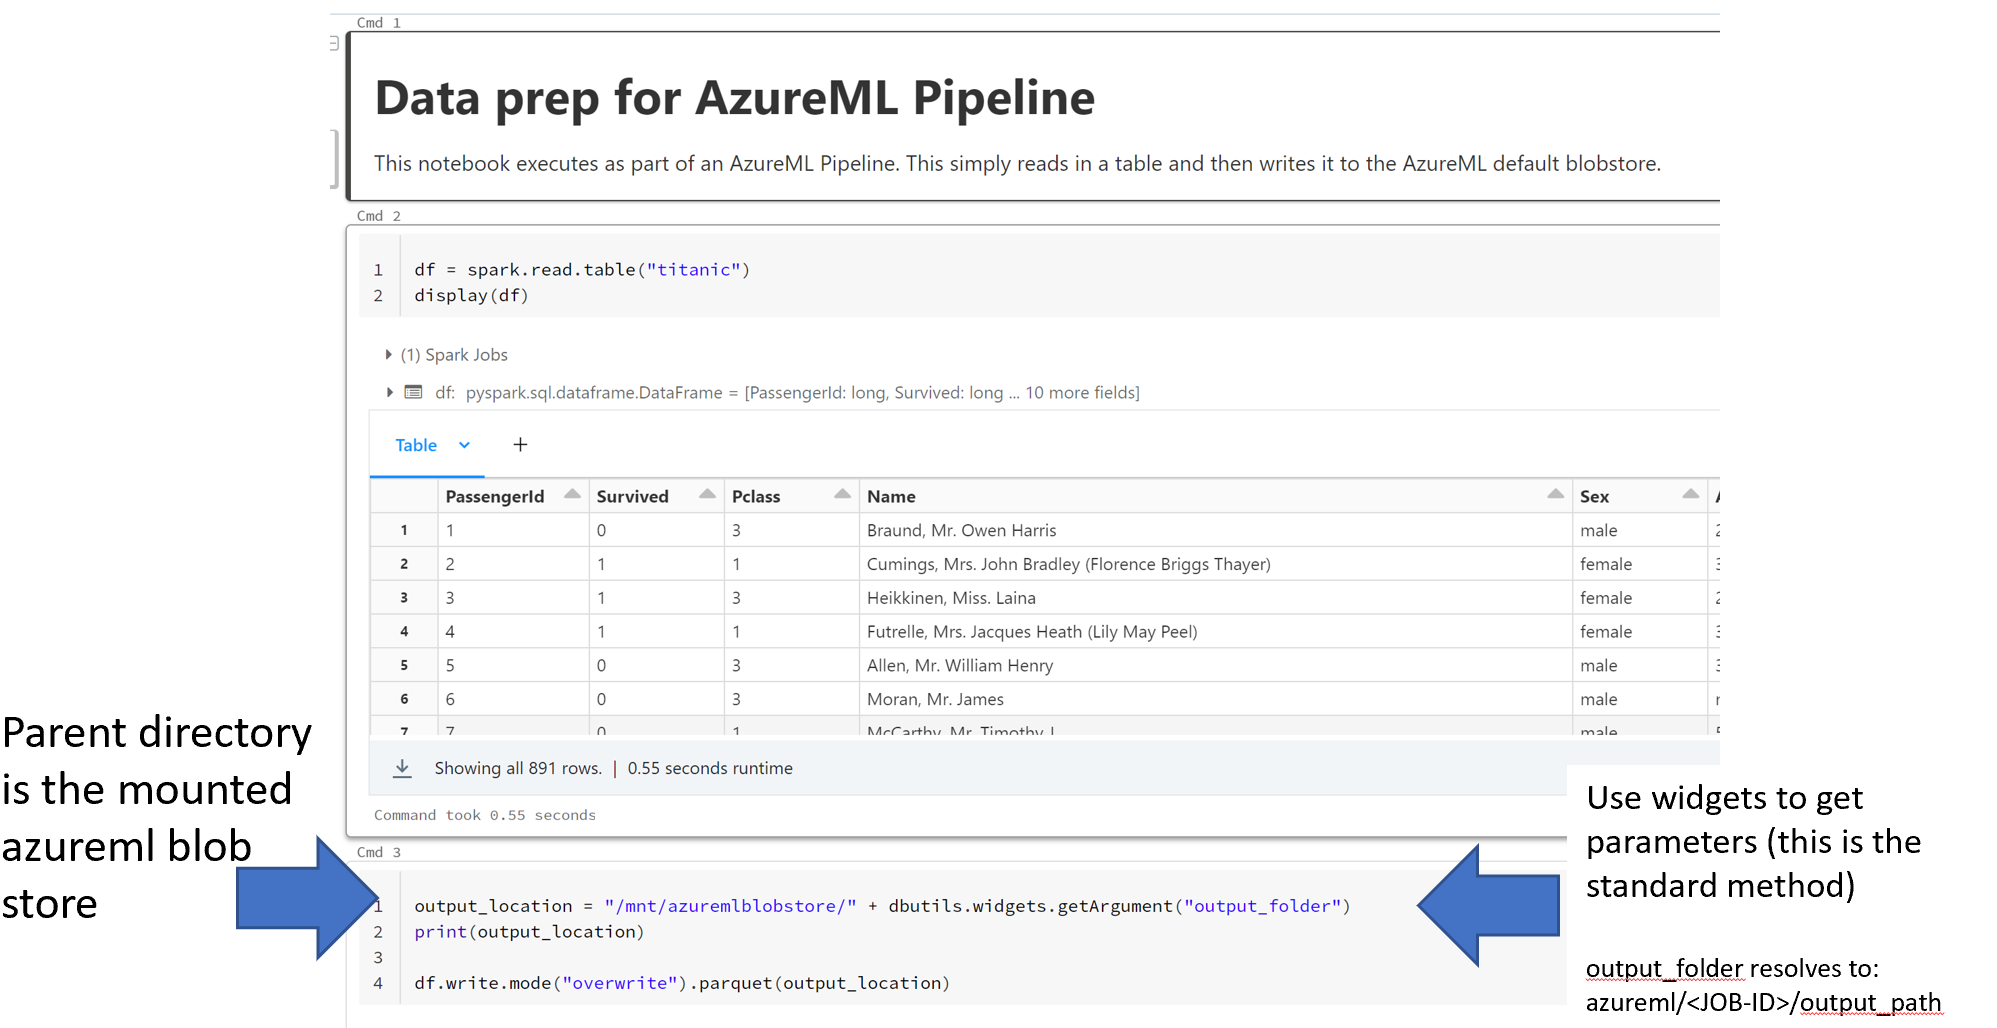Add a new visualization with the plus icon

(520, 445)
